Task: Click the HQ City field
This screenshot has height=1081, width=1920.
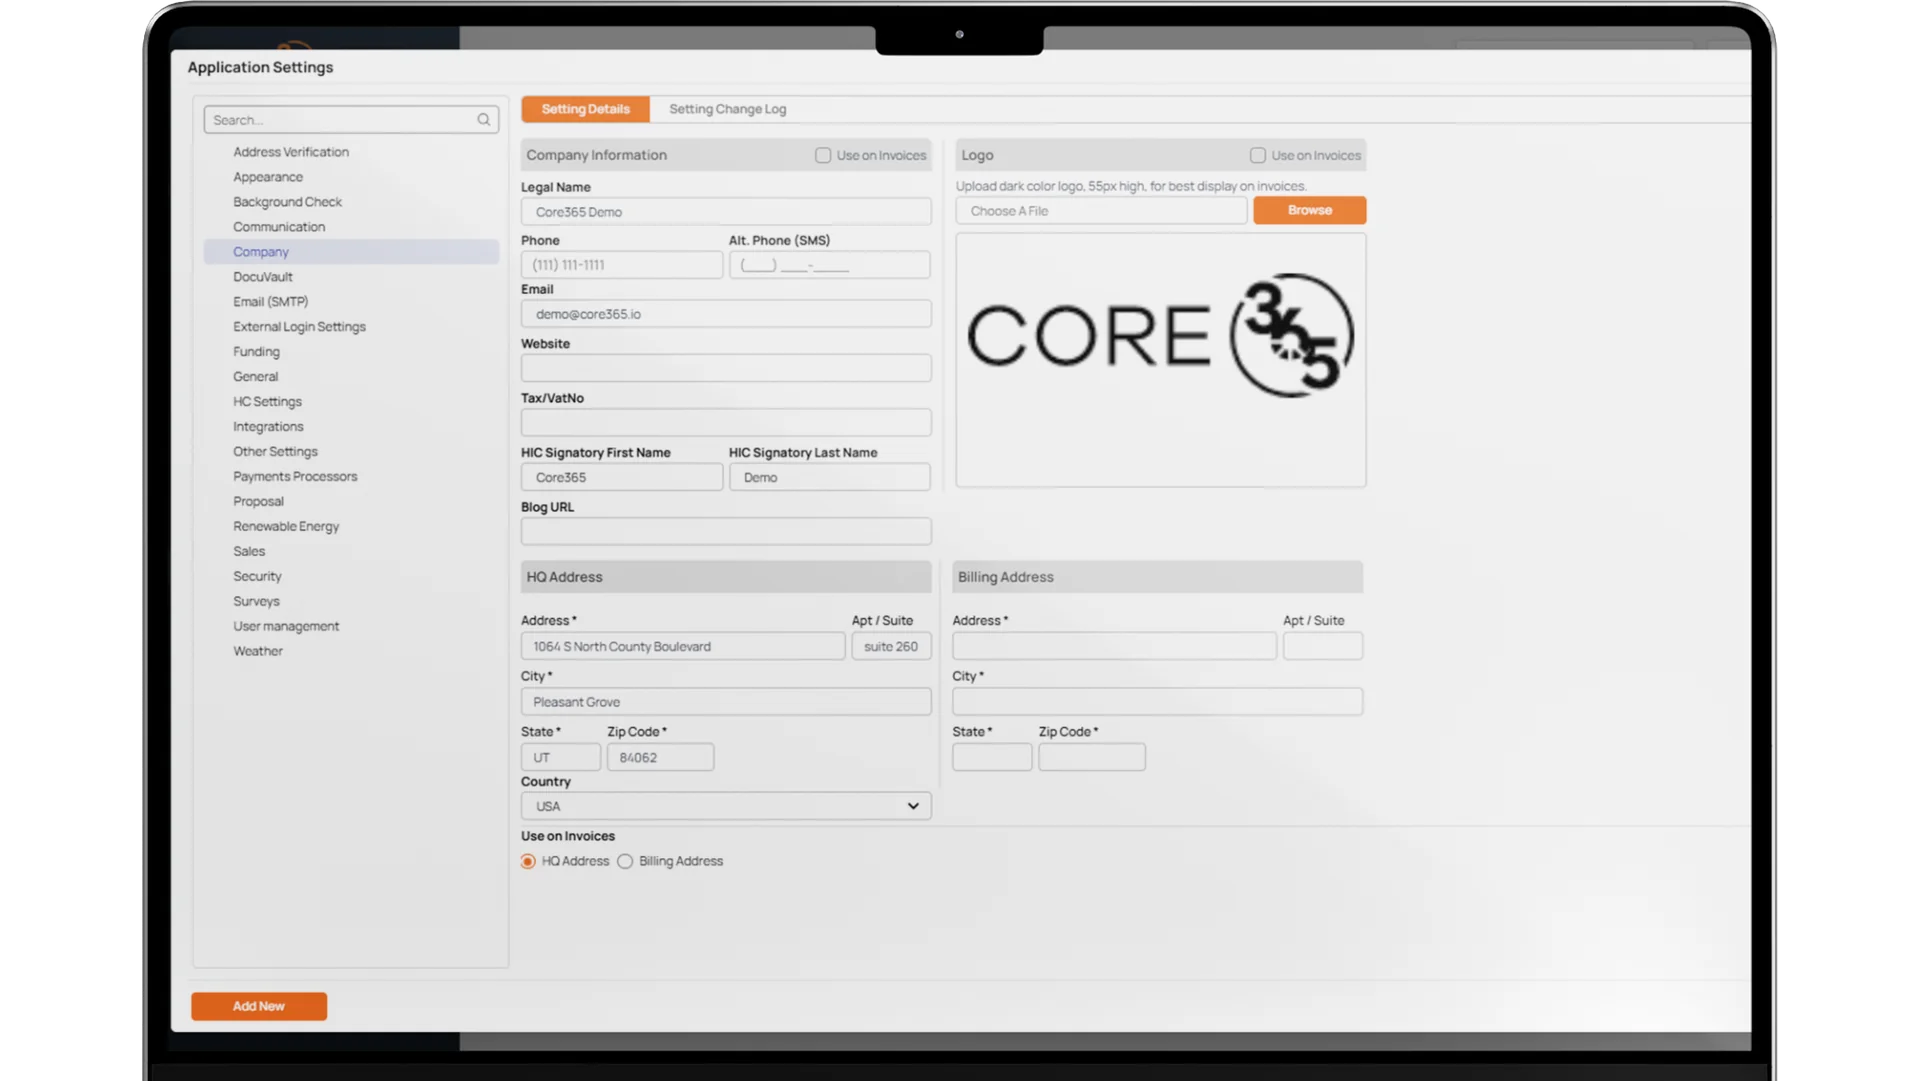Action: pyautogui.click(x=726, y=702)
